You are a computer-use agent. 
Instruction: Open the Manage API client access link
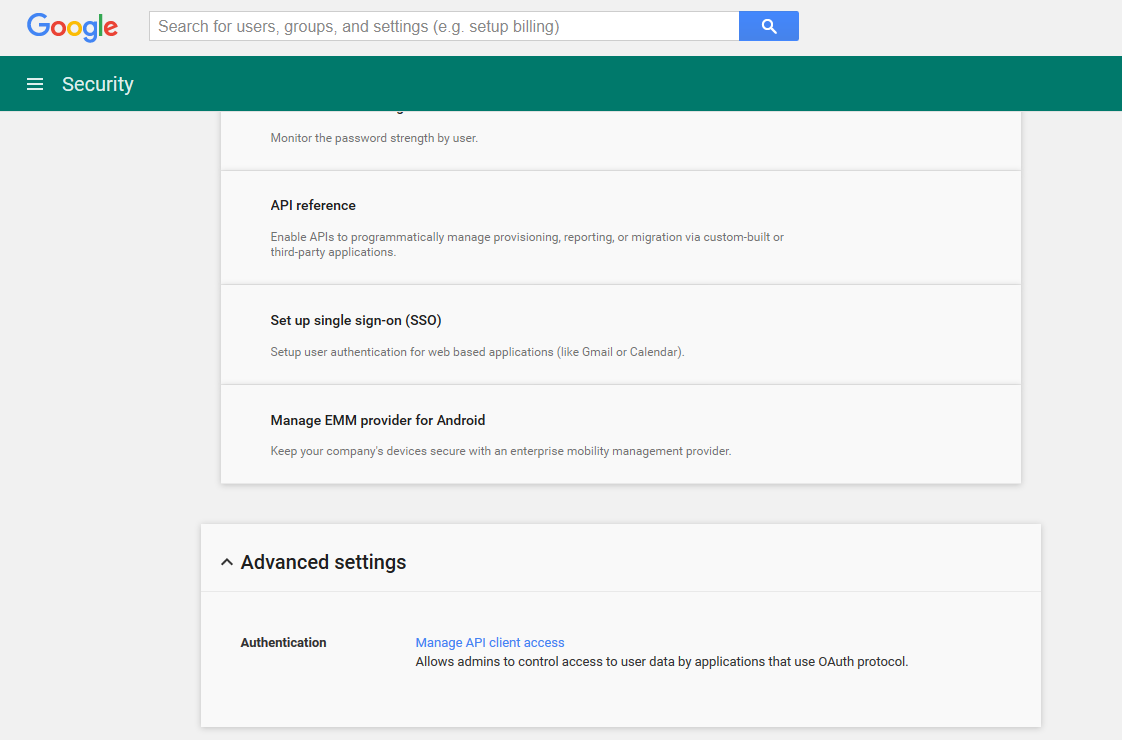(x=490, y=643)
